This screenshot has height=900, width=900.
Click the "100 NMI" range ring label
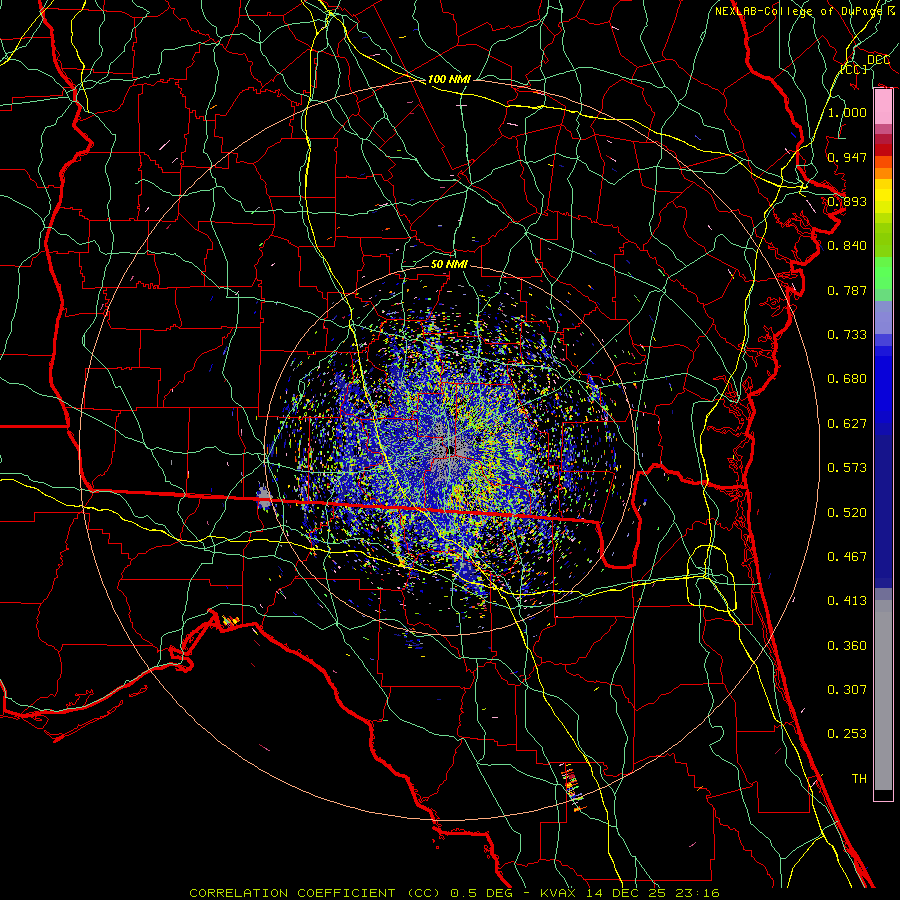tap(449, 79)
